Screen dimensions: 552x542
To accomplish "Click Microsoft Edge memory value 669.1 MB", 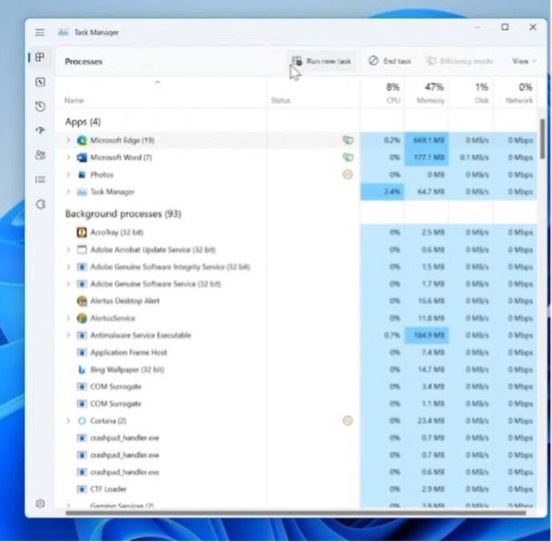I will coord(428,140).
